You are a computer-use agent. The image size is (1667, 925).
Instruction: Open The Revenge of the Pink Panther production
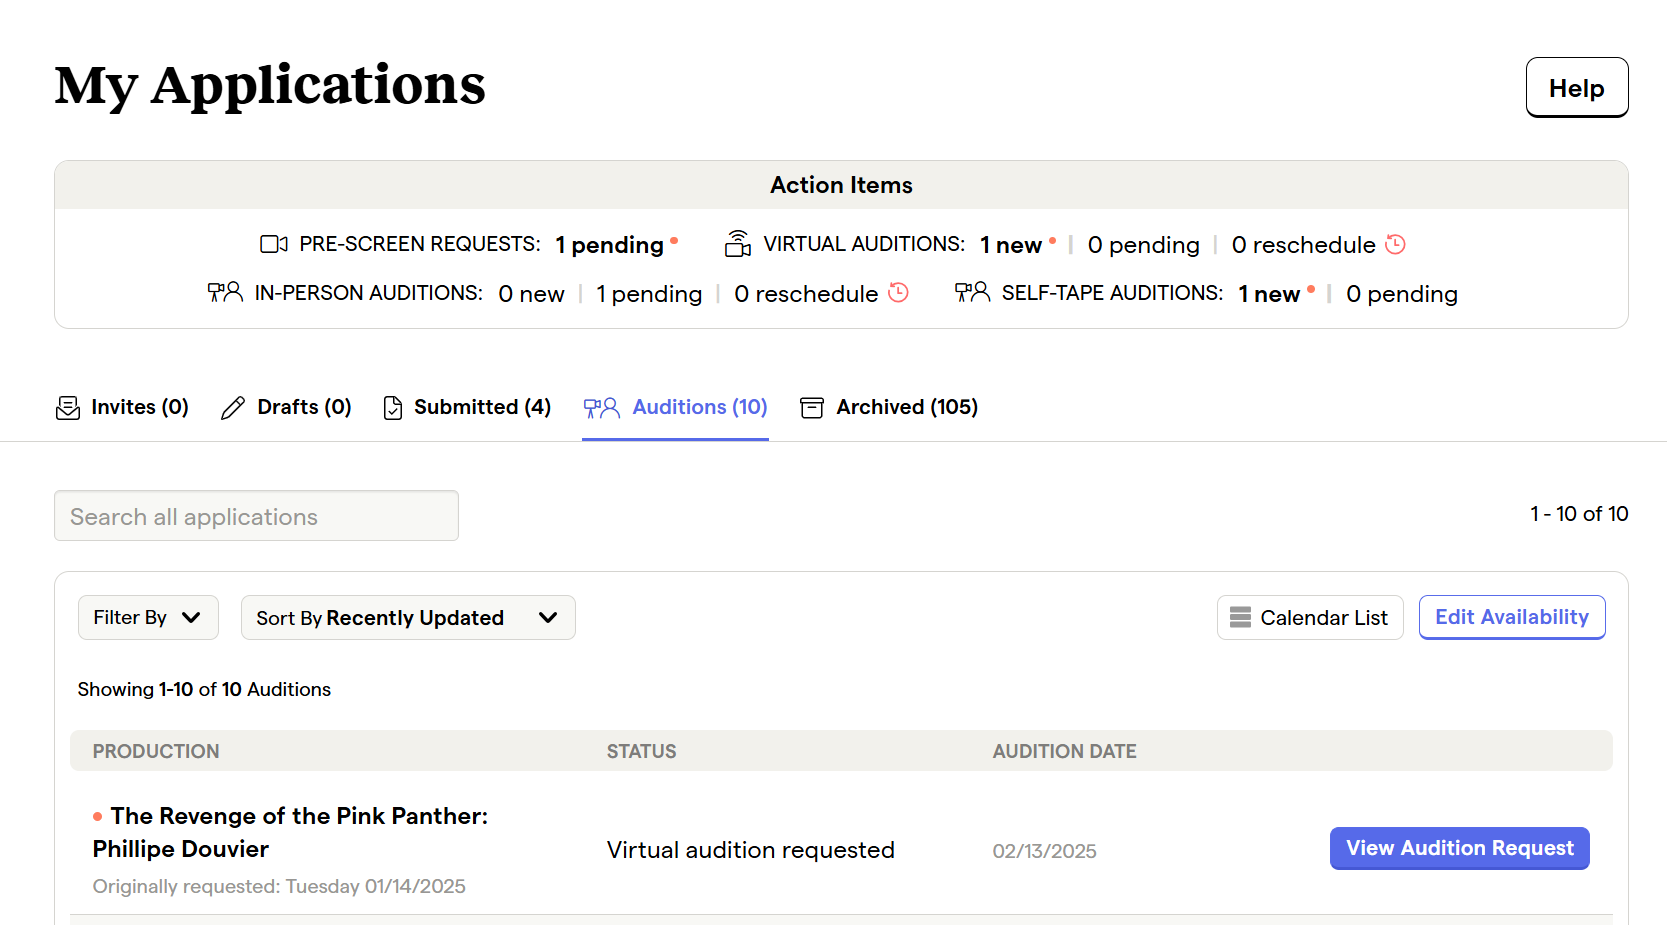pos(290,832)
